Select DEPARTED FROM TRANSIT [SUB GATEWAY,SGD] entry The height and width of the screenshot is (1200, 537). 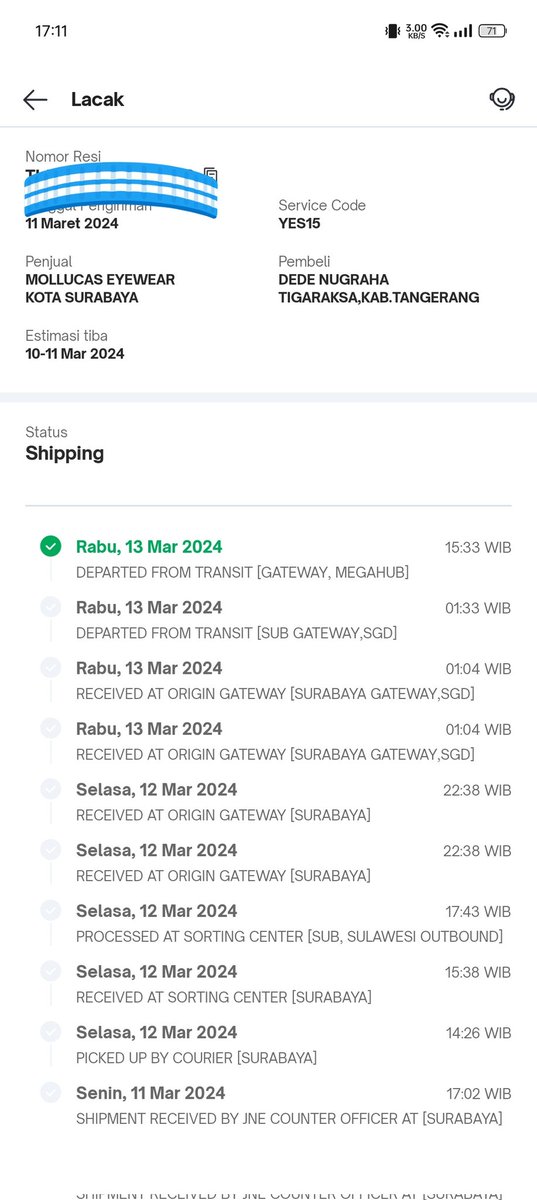click(x=268, y=620)
